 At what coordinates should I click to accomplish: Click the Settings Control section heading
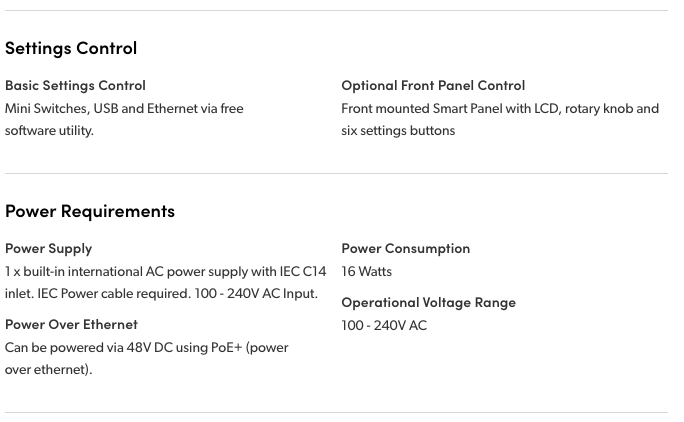coord(71,48)
